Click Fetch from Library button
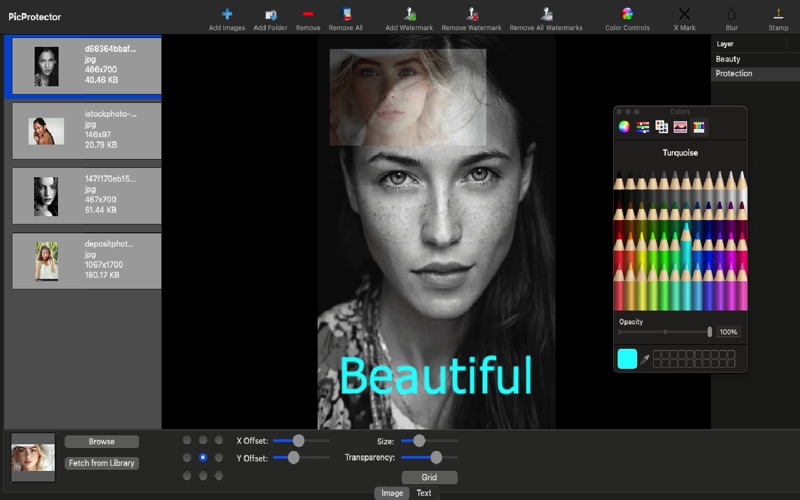 click(102, 463)
